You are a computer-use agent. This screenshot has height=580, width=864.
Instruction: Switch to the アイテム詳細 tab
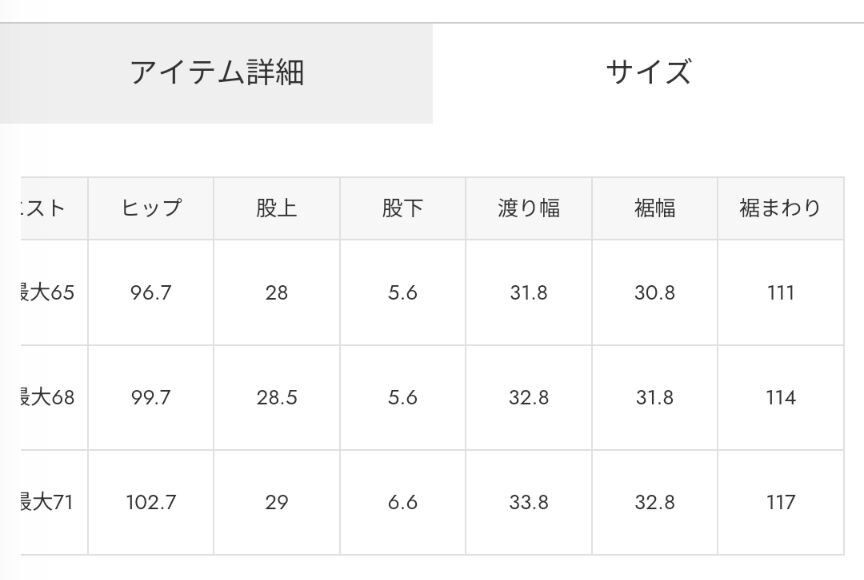(216, 73)
